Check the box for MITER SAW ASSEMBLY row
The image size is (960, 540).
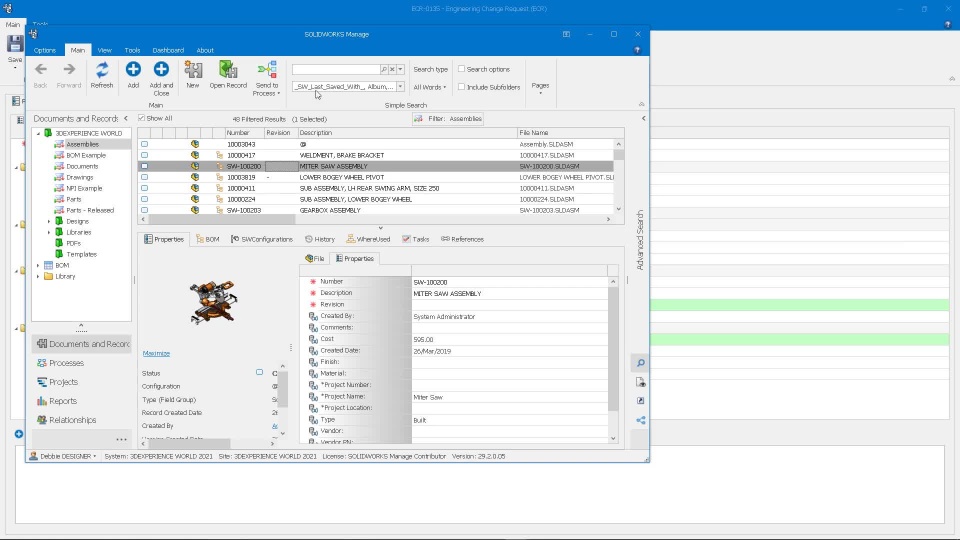click(144, 167)
